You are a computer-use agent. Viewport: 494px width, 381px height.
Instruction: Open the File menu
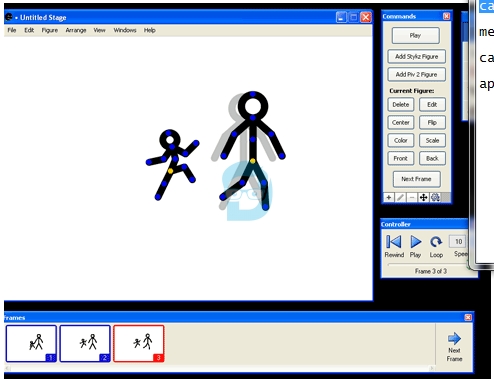[x=12, y=30]
